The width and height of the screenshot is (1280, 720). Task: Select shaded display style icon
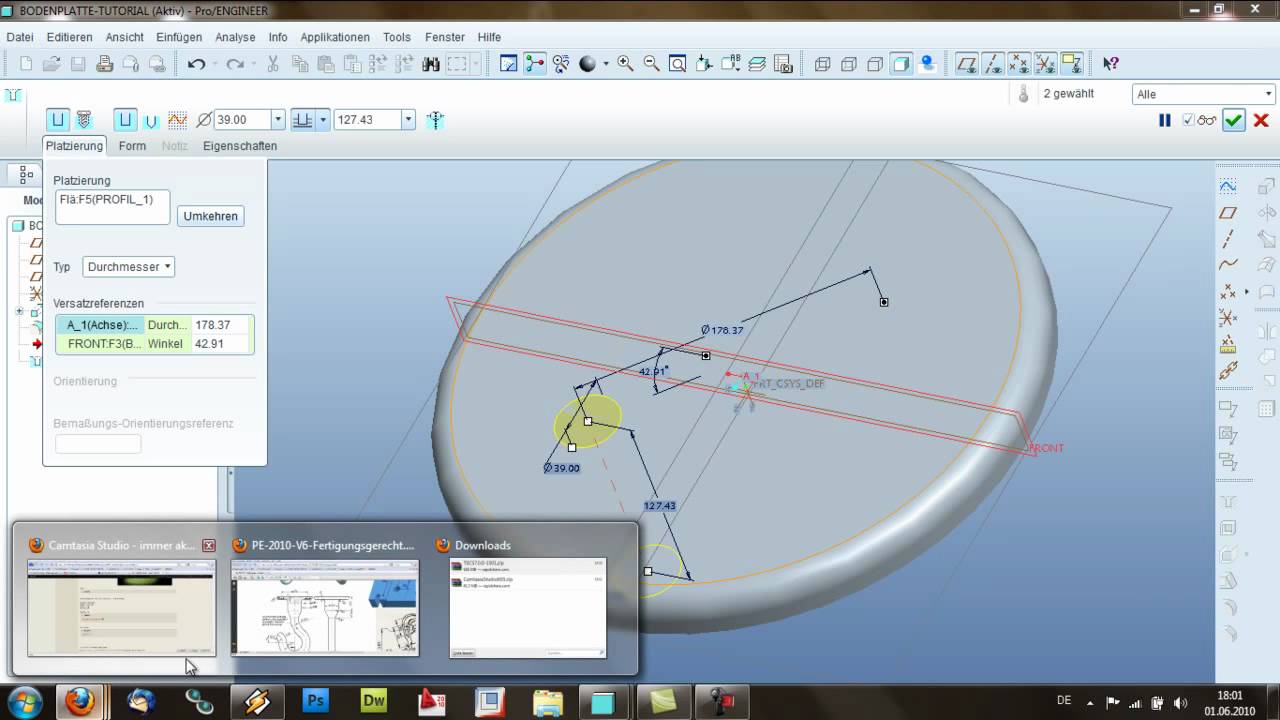pyautogui.click(x=901, y=64)
